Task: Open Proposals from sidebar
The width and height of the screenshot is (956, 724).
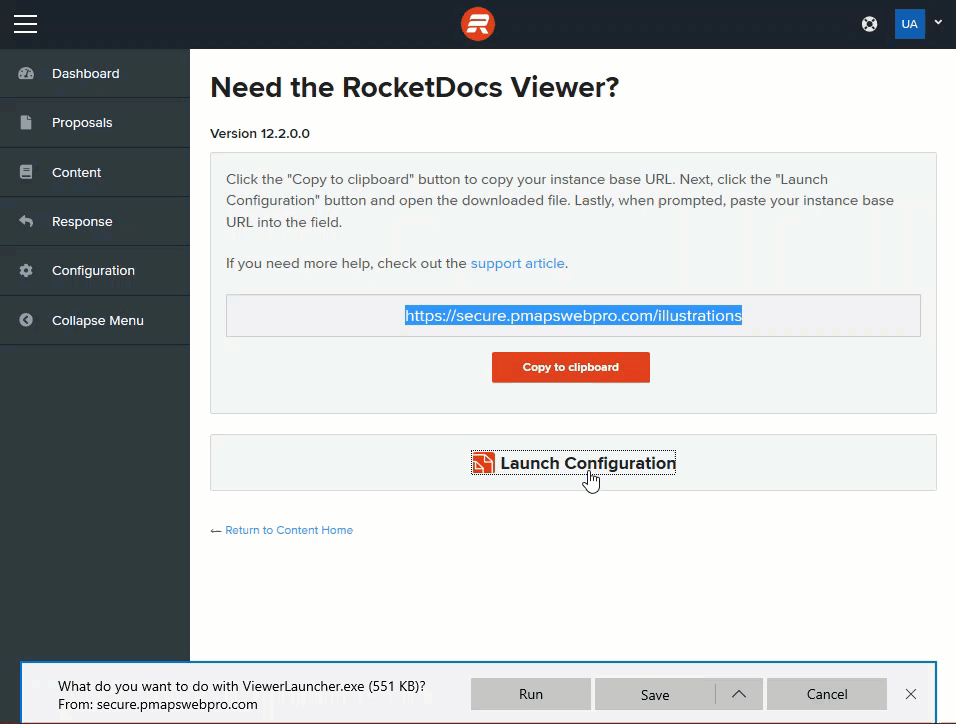Action: pos(82,123)
